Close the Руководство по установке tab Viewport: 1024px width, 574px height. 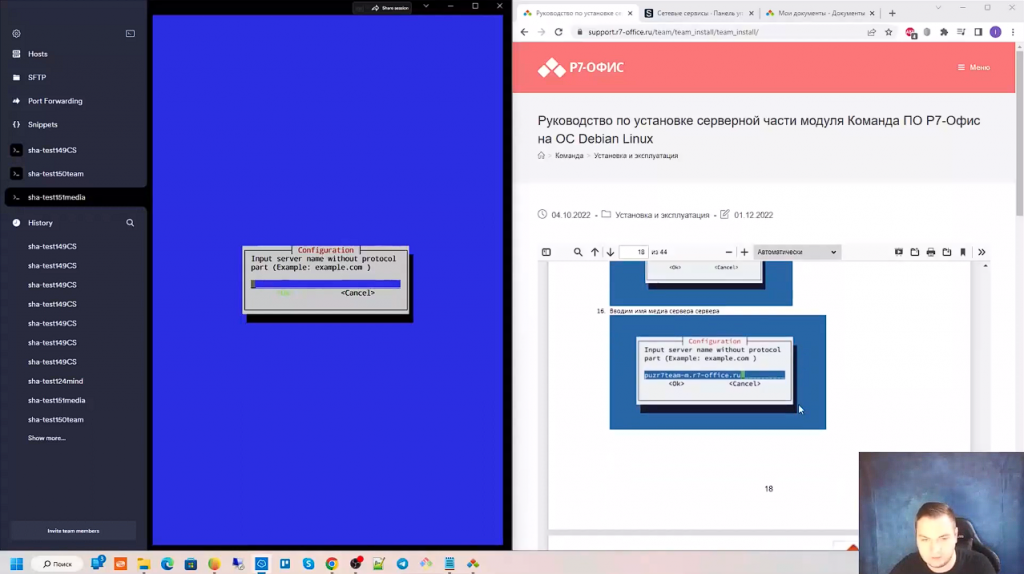pos(630,13)
